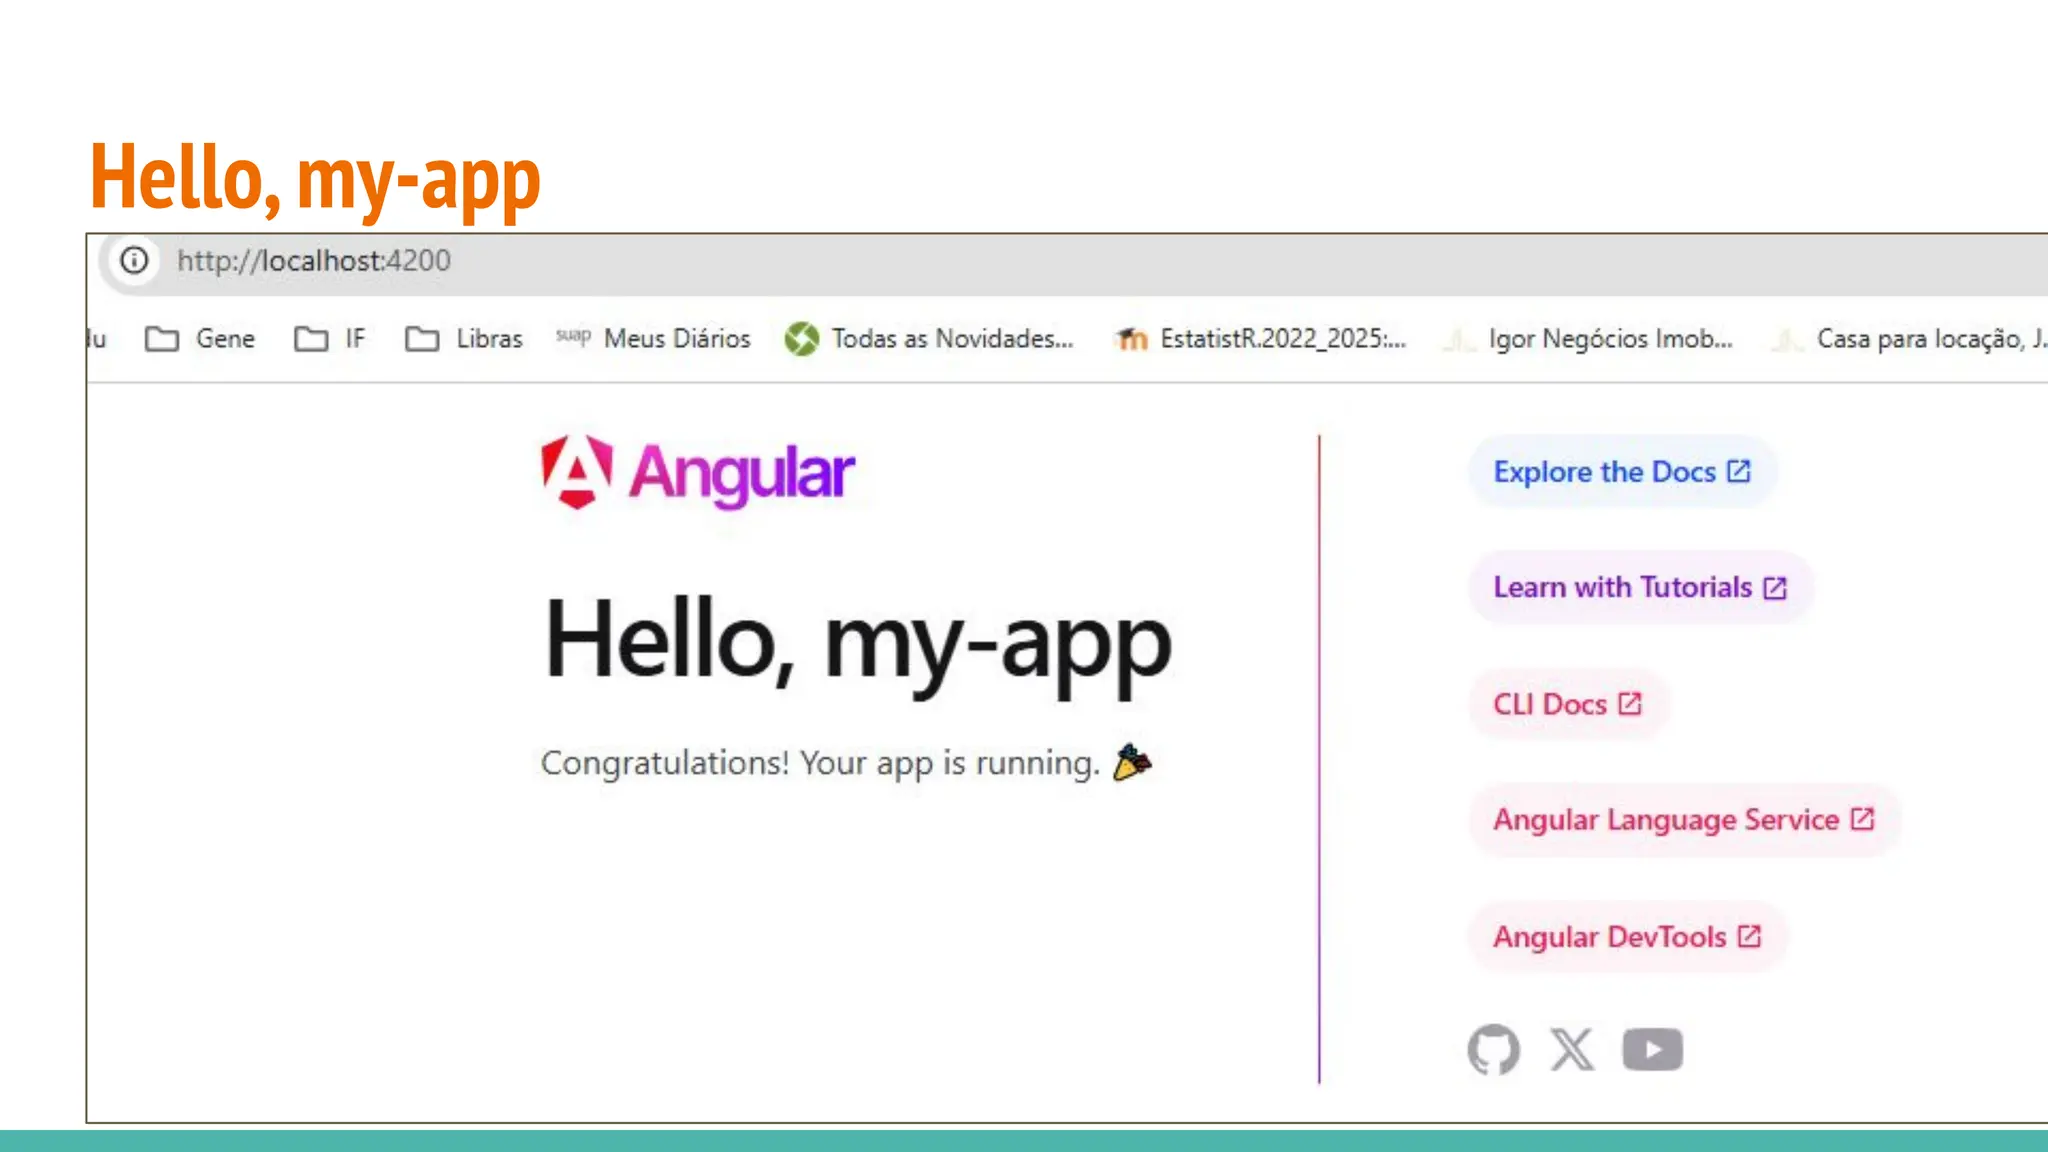Open the Explore the Docs link
The image size is (2048, 1152).
pyautogui.click(x=1622, y=472)
